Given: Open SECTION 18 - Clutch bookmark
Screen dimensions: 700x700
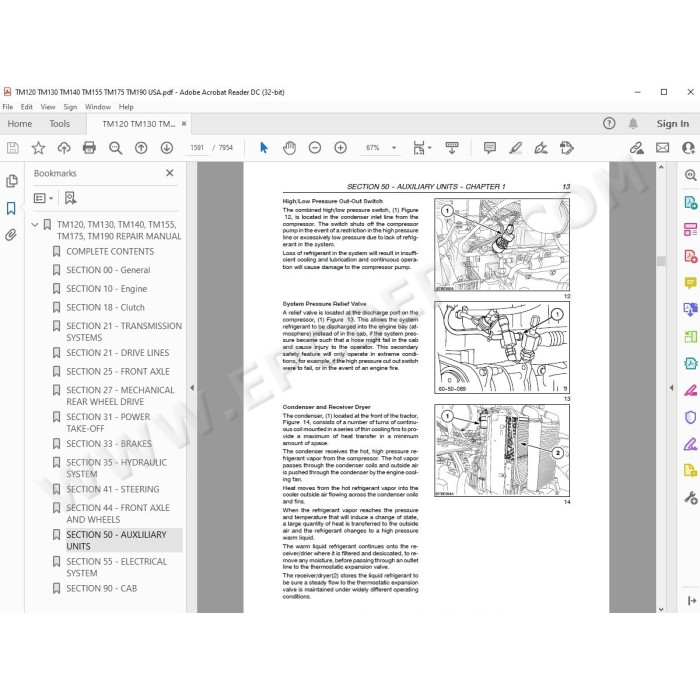Looking at the screenshot, I should click(105, 308).
